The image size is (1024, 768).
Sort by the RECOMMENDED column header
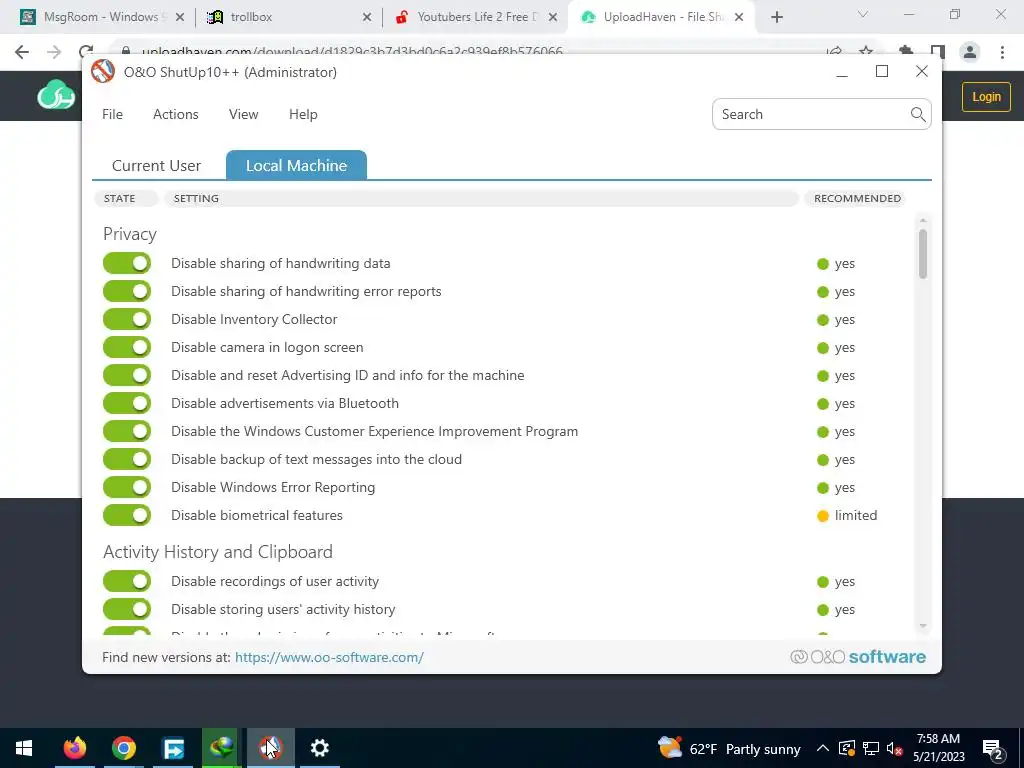tap(857, 199)
